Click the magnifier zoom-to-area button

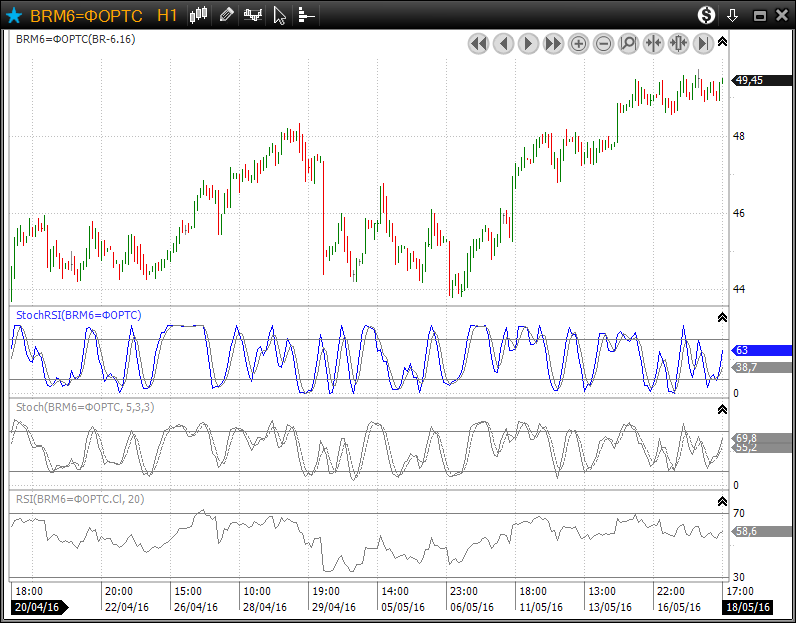628,44
